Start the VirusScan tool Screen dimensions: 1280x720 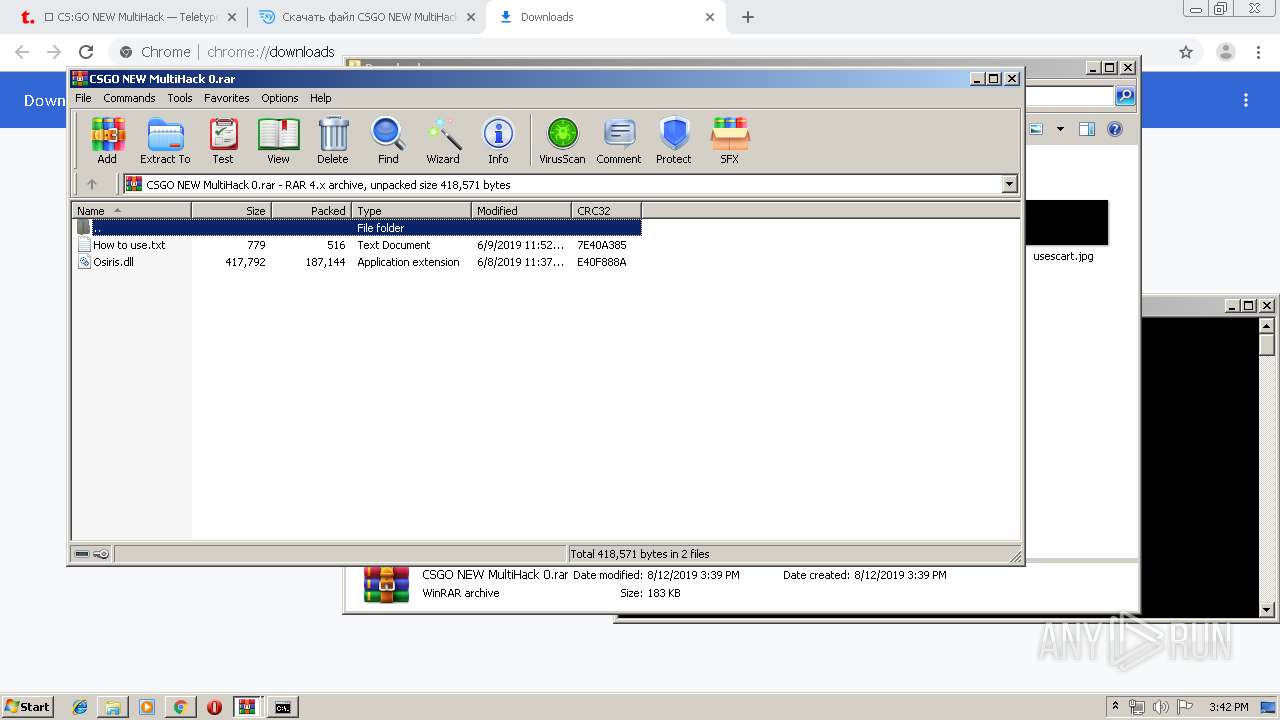(x=562, y=140)
